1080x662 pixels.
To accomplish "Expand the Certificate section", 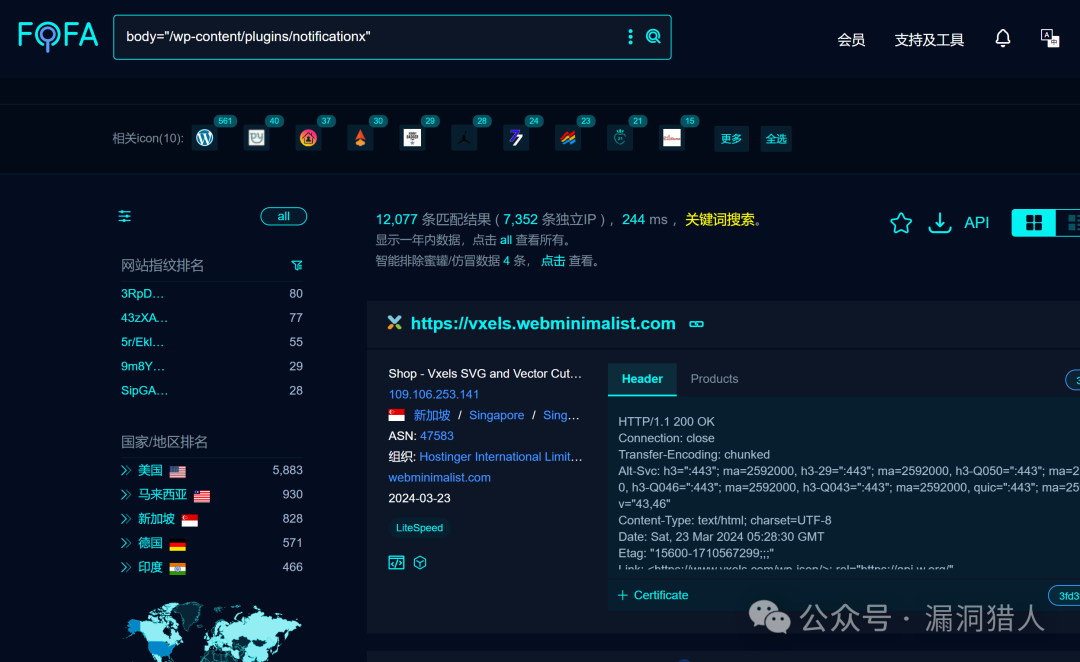I will click(x=653, y=595).
